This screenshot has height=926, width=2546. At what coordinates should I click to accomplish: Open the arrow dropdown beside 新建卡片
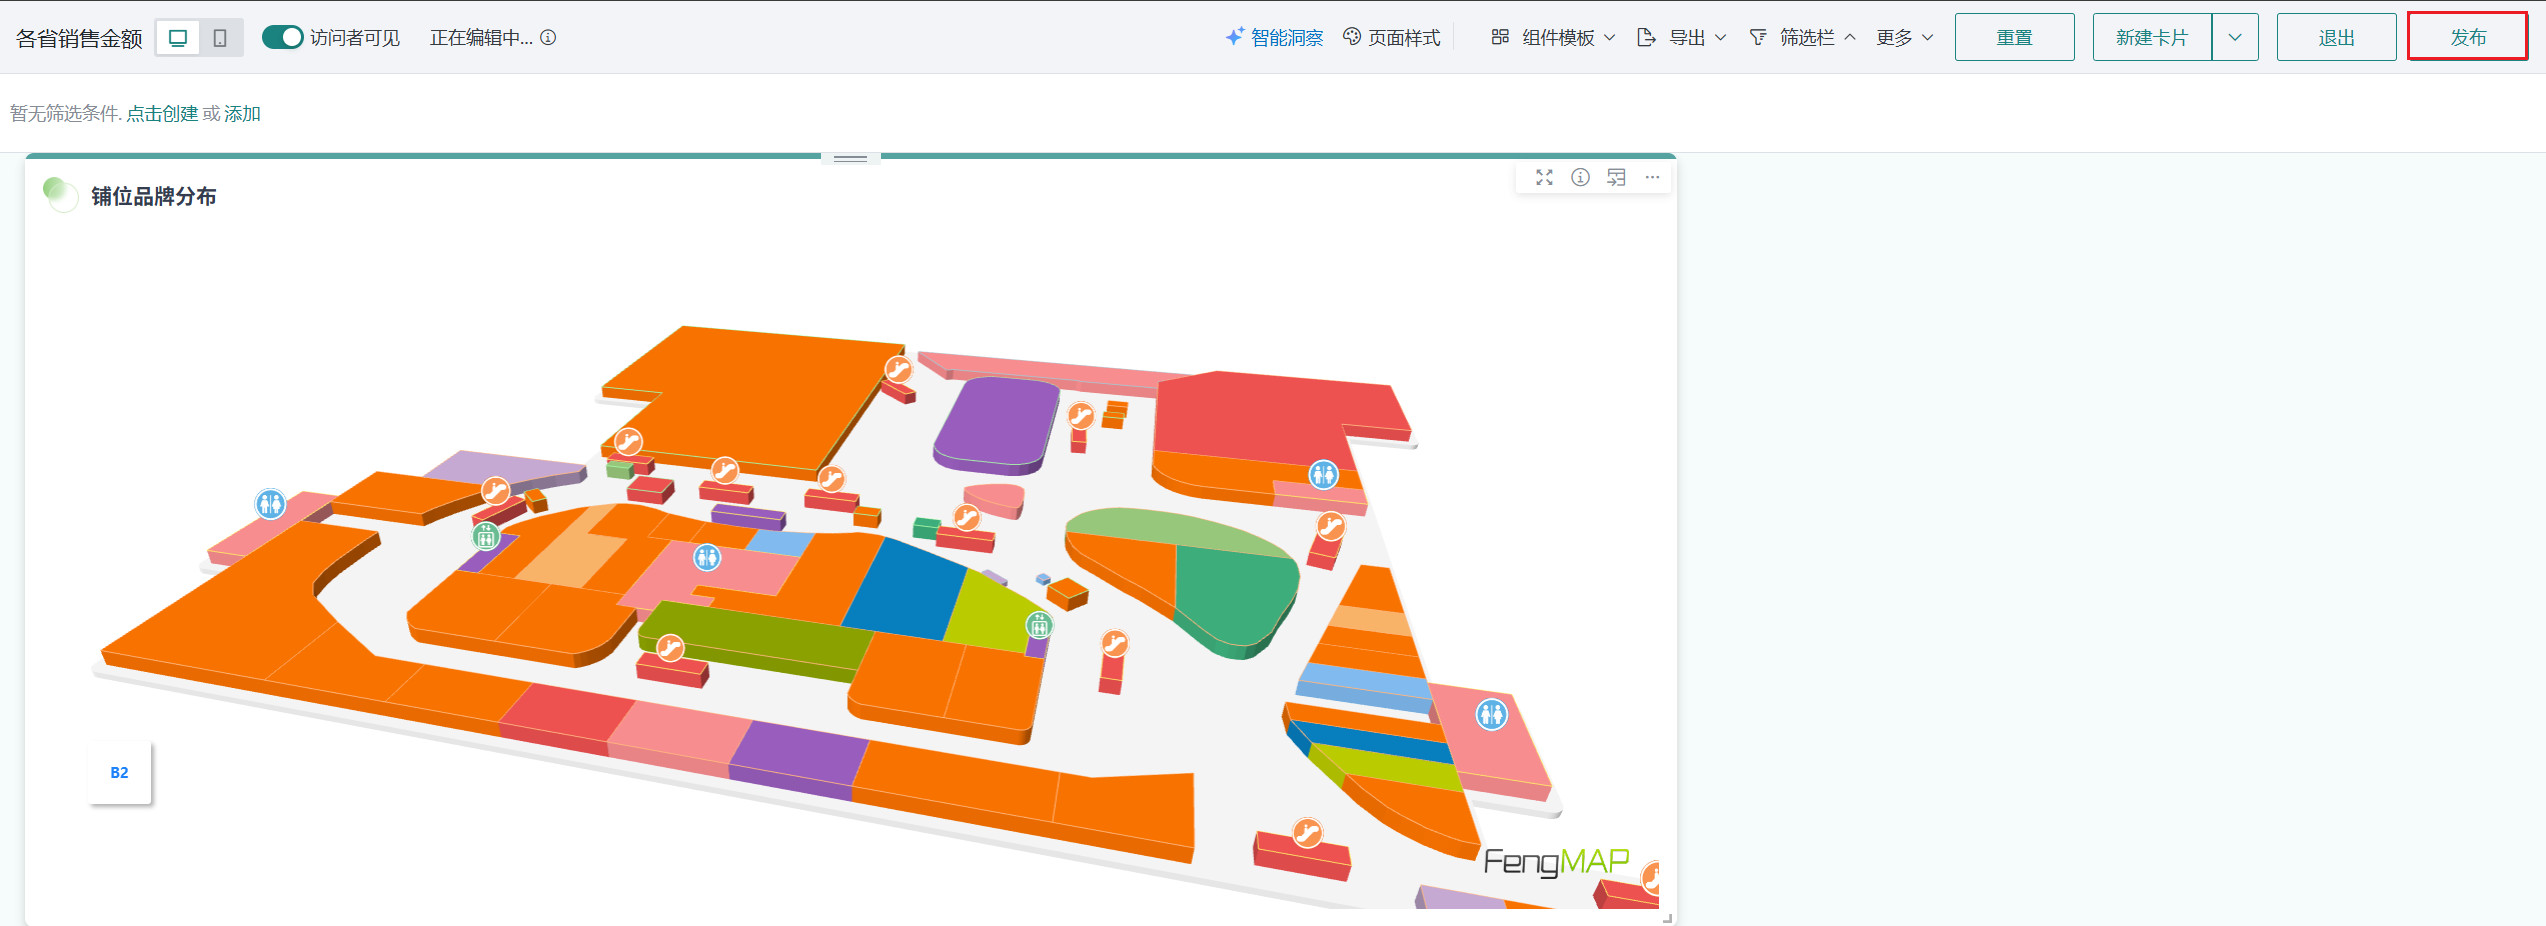[x=2235, y=37]
